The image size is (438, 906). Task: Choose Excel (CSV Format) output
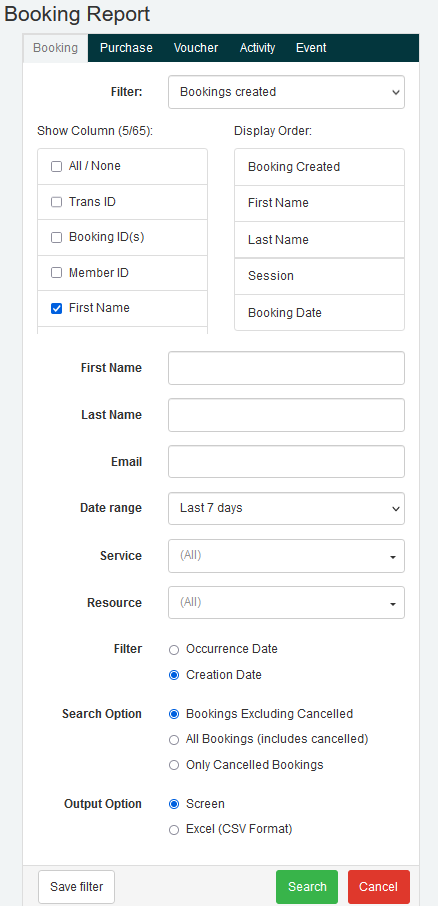[174, 830]
